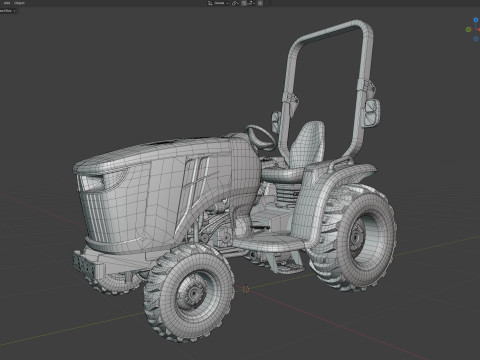Screen dimensions: 480x360
Task: Select the tractor front grille
Action: tap(97, 217)
